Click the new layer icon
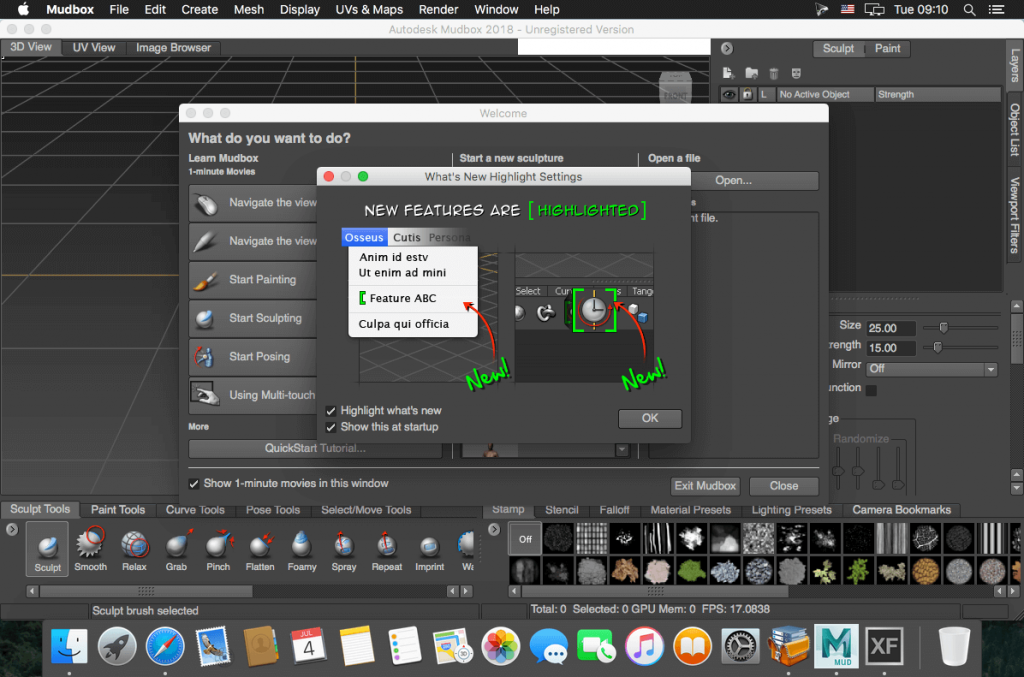Screen dimensions: 1024x677 pos(729,73)
